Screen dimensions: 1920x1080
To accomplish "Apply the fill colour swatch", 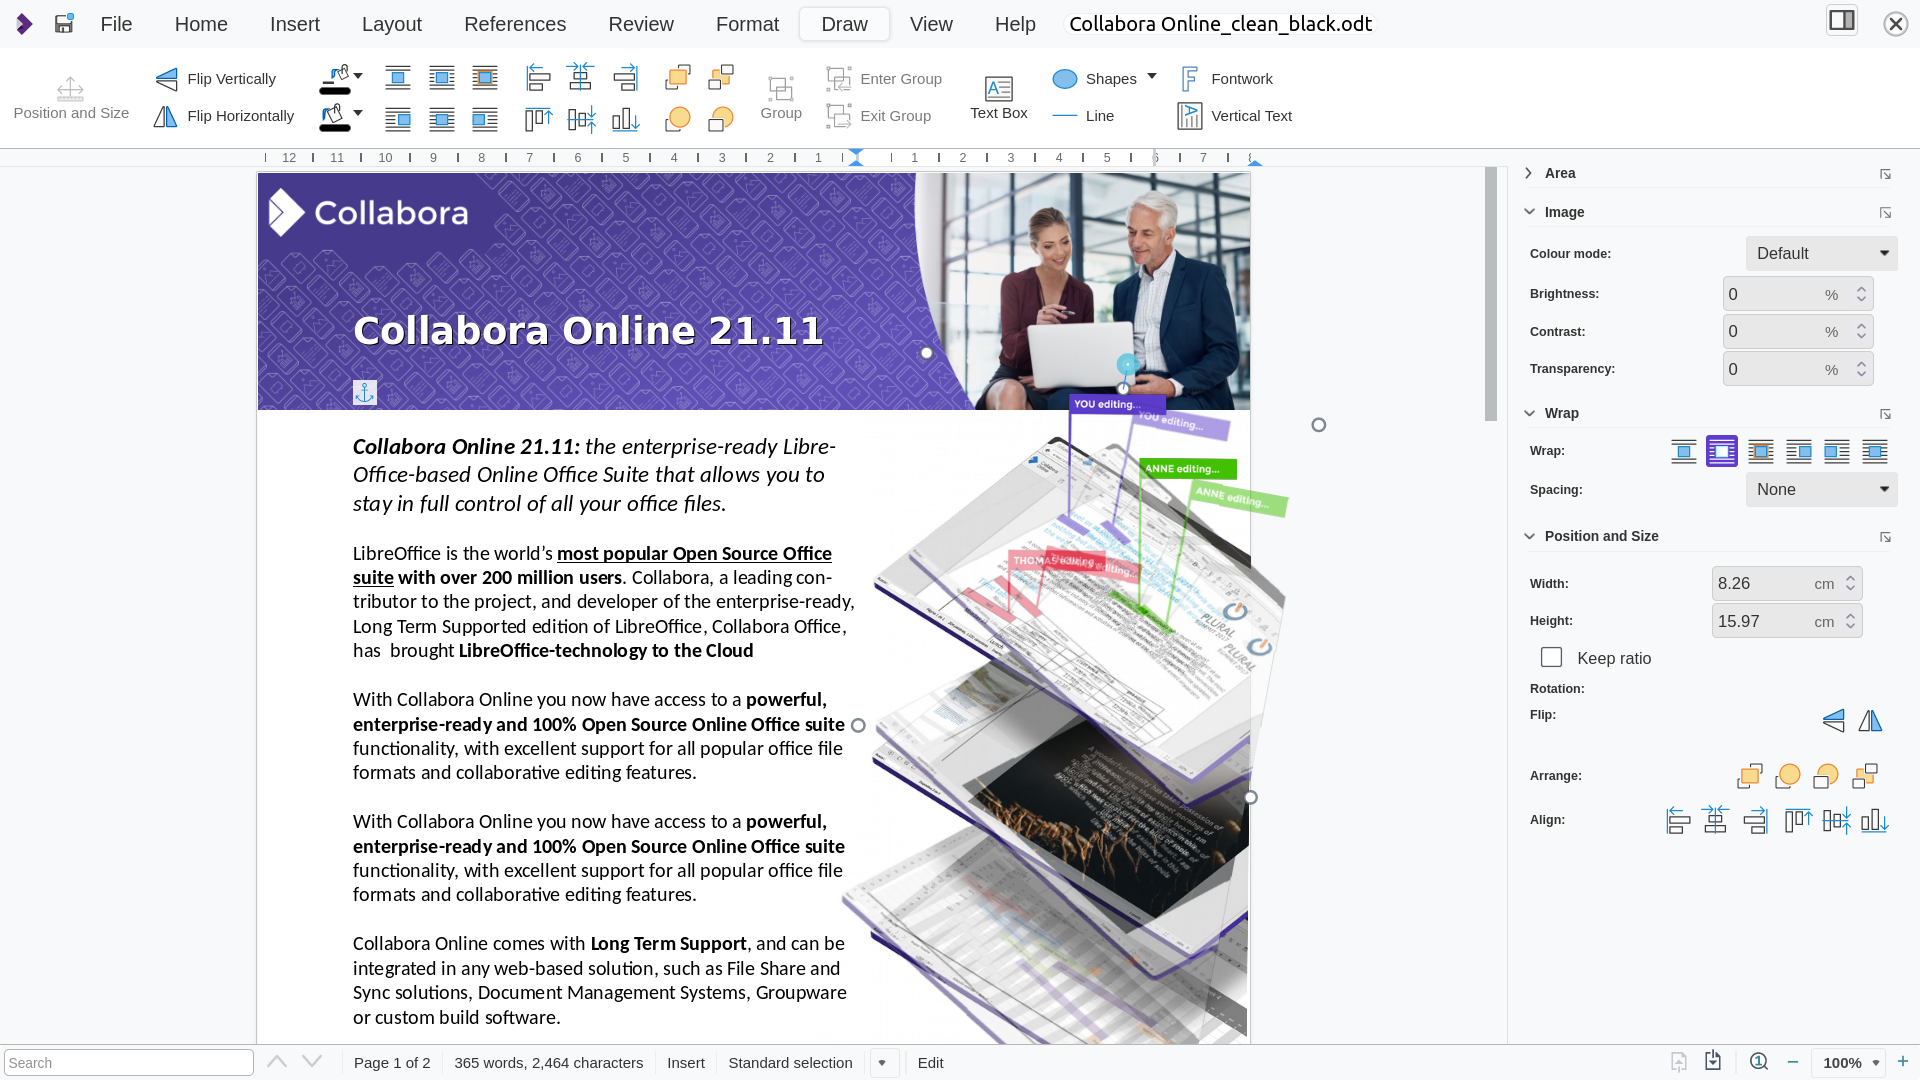I will (335, 117).
